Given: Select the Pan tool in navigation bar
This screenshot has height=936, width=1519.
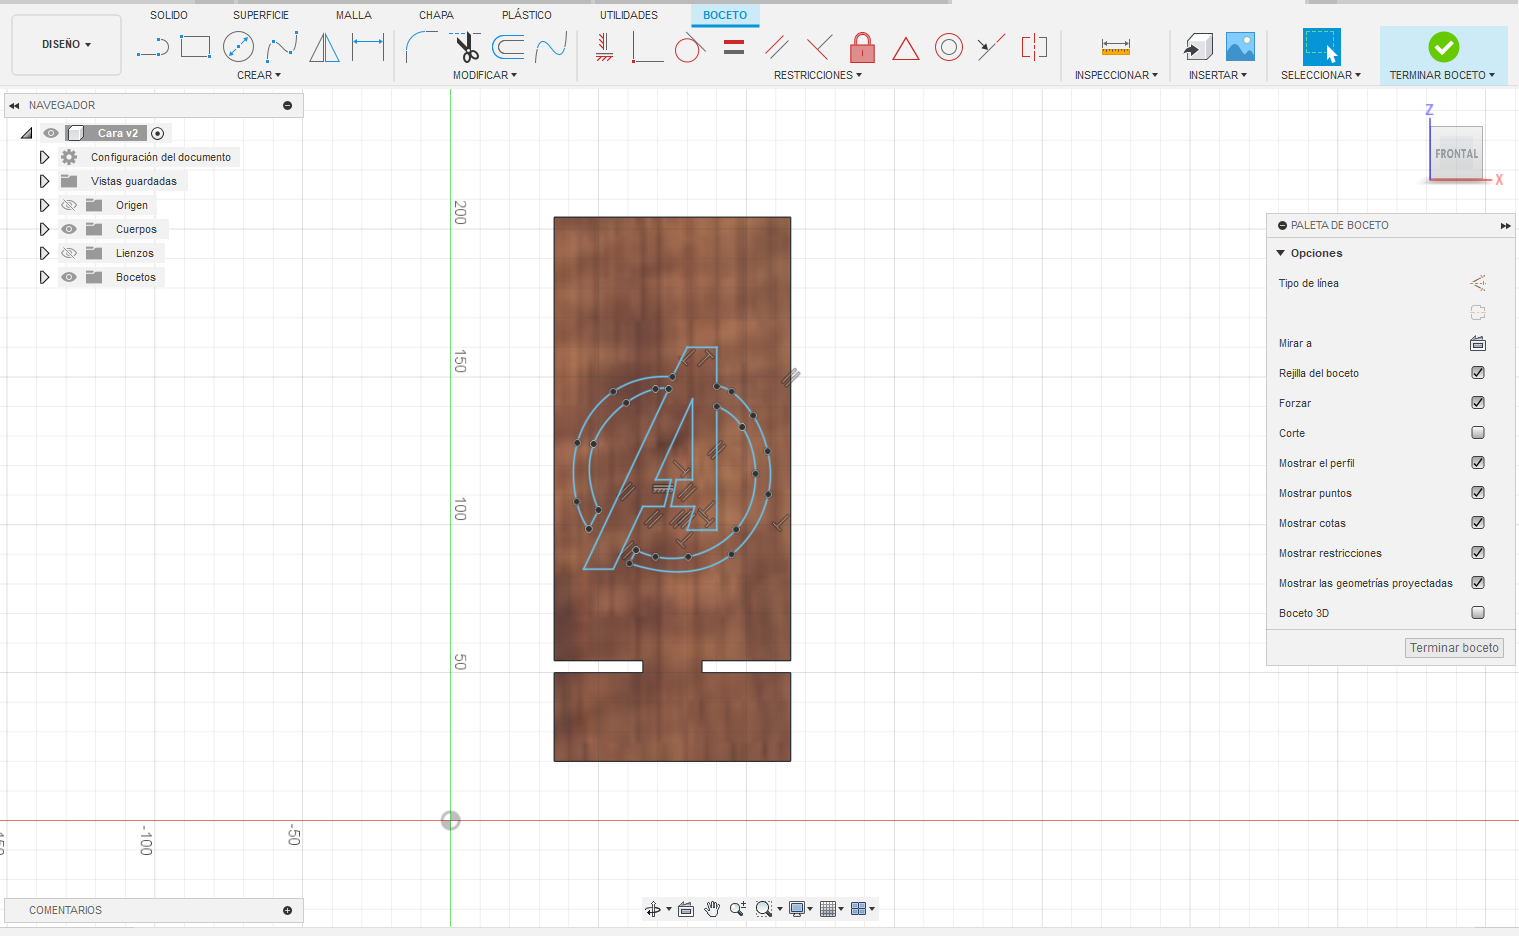Looking at the screenshot, I should coord(712,909).
